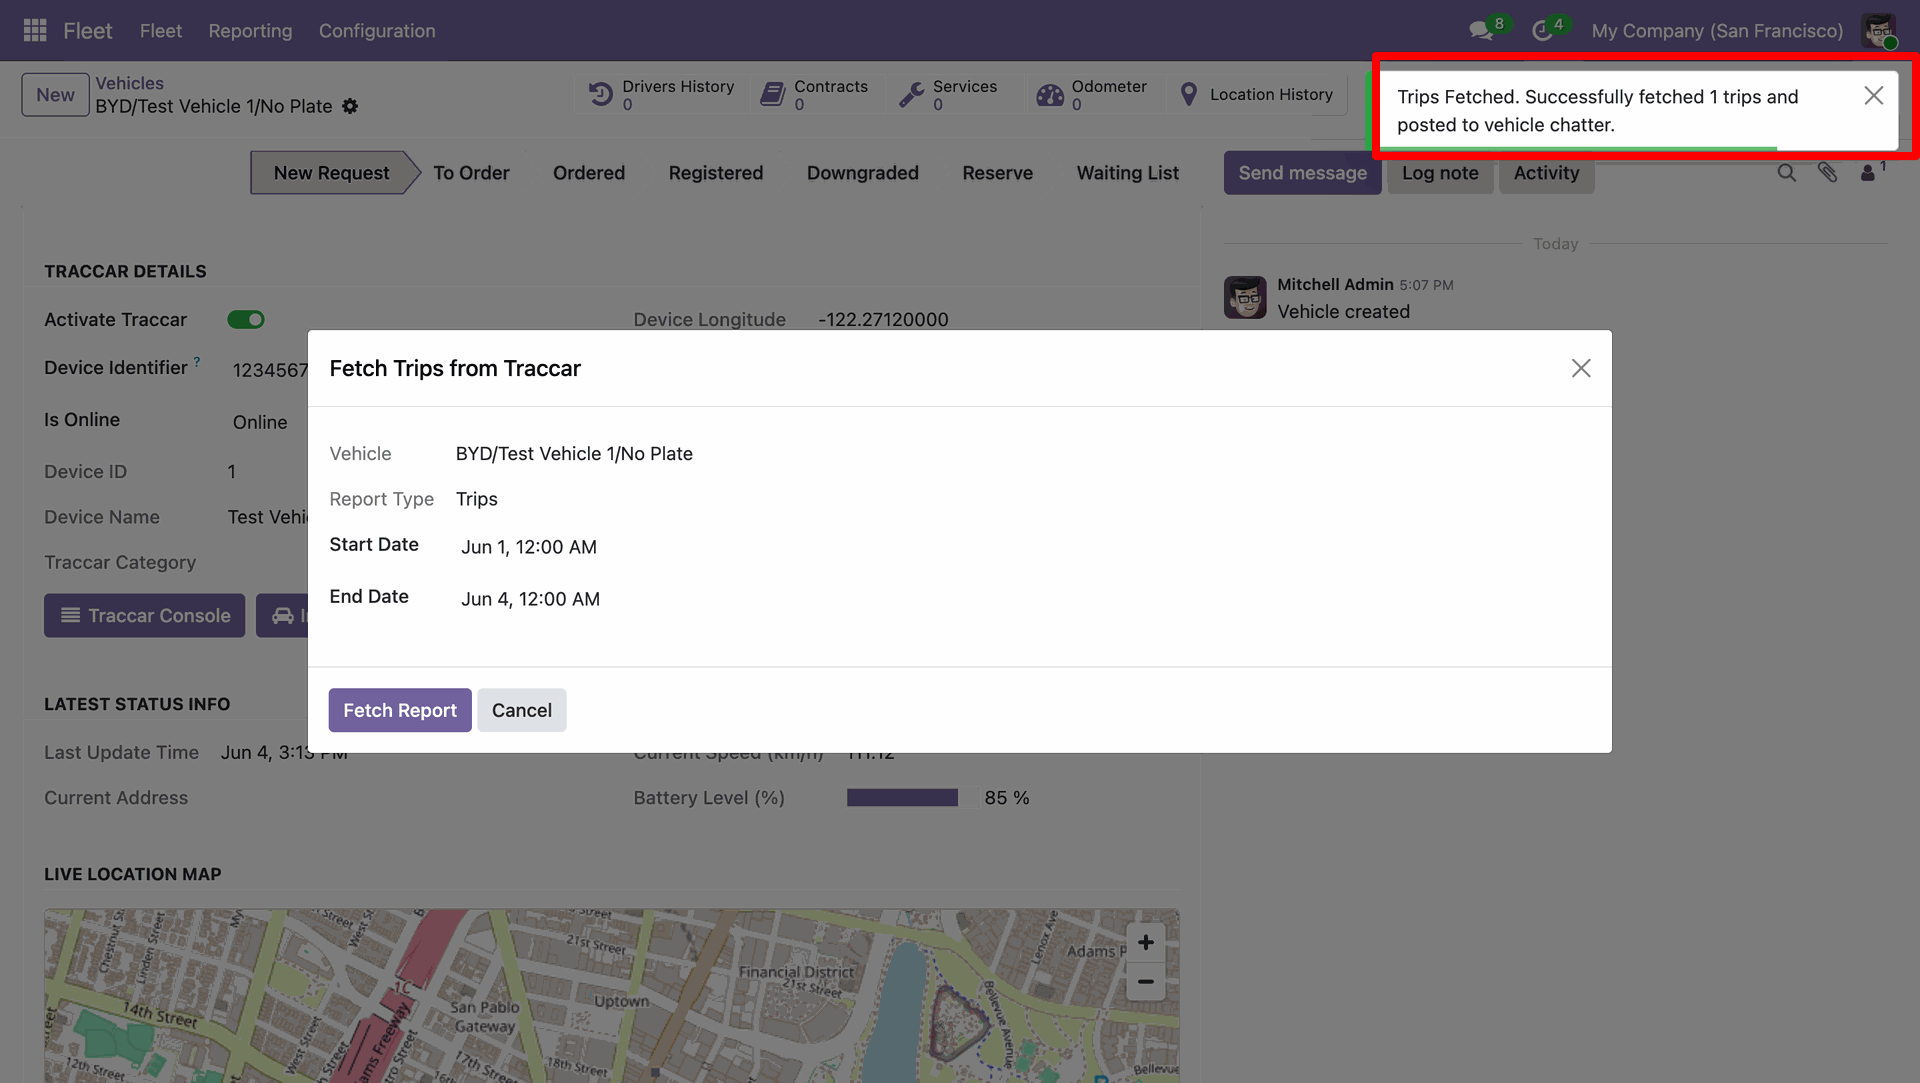Open the company switcher dropdown
The image size is (1920, 1083).
coord(1717,31)
